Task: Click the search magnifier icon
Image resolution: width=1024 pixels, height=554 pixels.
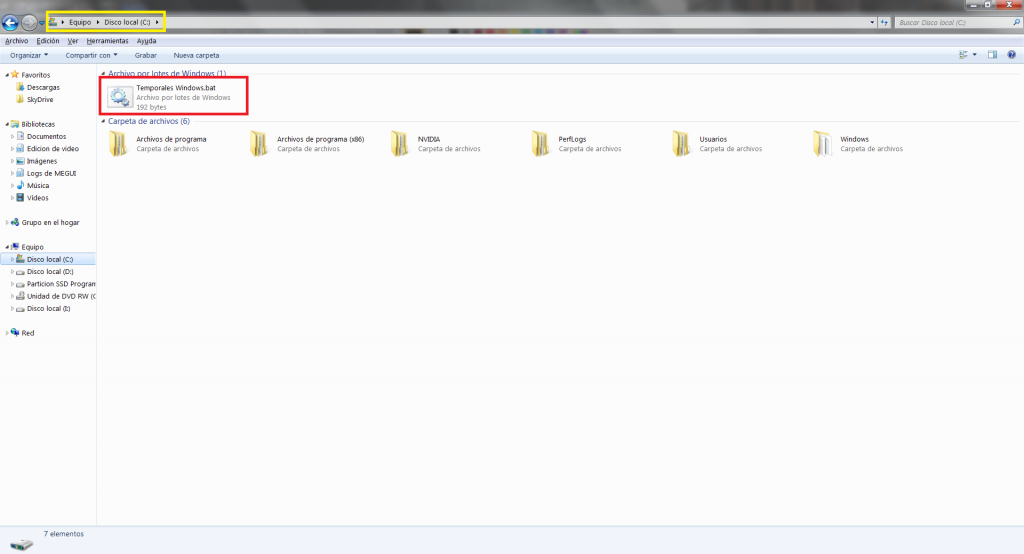Action: [1016, 22]
